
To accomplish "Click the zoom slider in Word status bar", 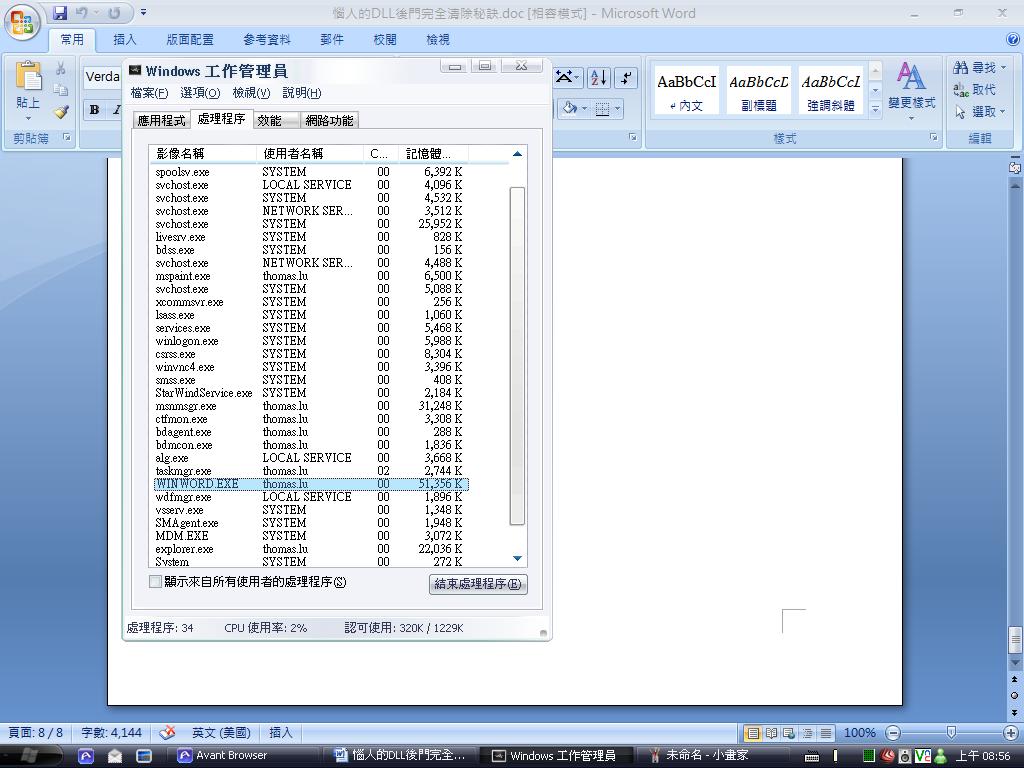I will (x=950, y=733).
